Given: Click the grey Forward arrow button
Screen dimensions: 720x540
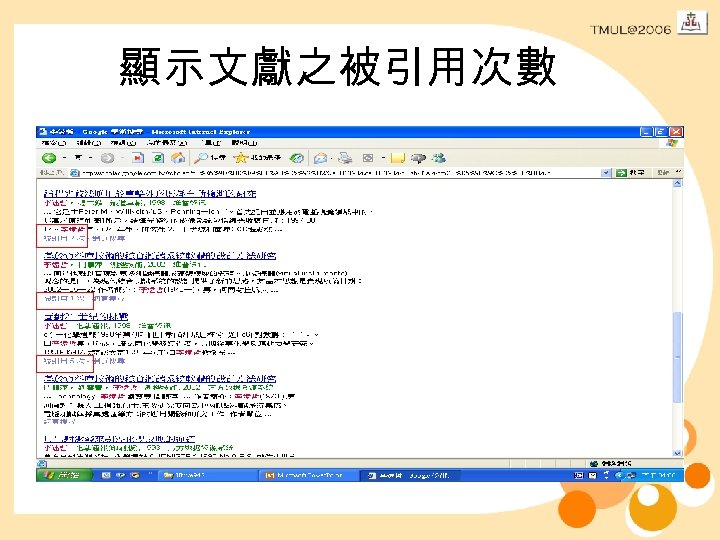Looking at the screenshot, I should pos(107,158).
